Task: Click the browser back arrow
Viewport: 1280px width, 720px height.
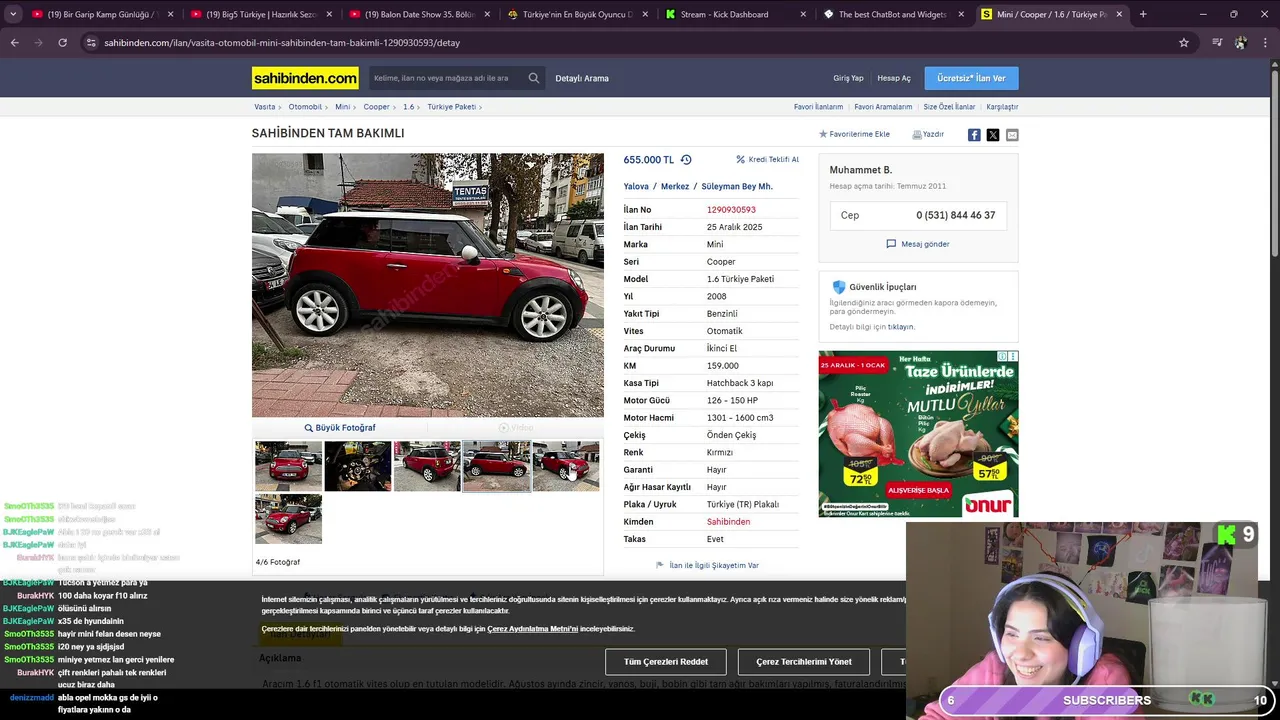Action: click(14, 43)
